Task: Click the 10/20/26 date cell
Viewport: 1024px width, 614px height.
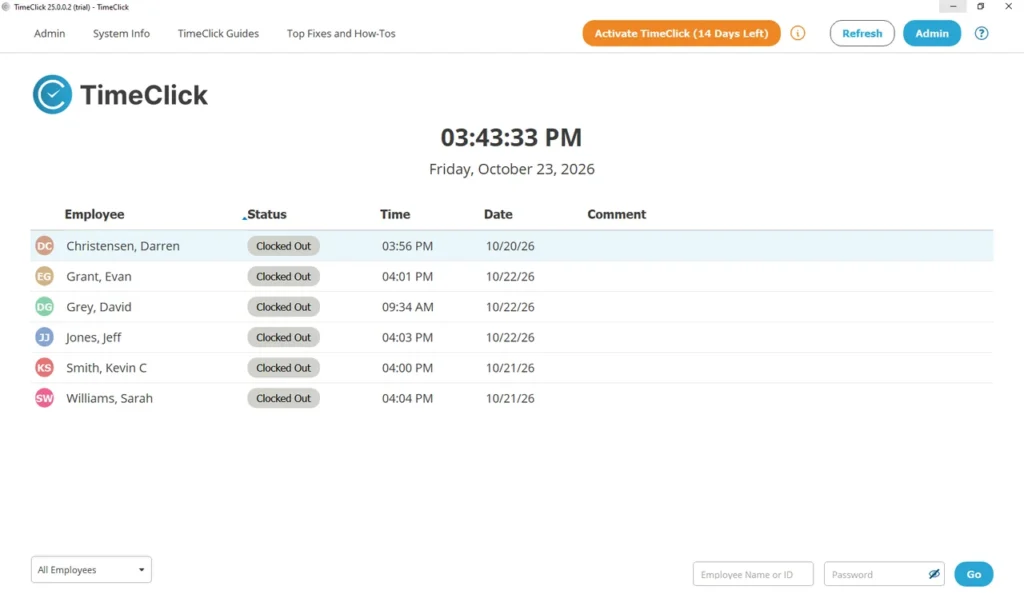Action: coord(510,246)
